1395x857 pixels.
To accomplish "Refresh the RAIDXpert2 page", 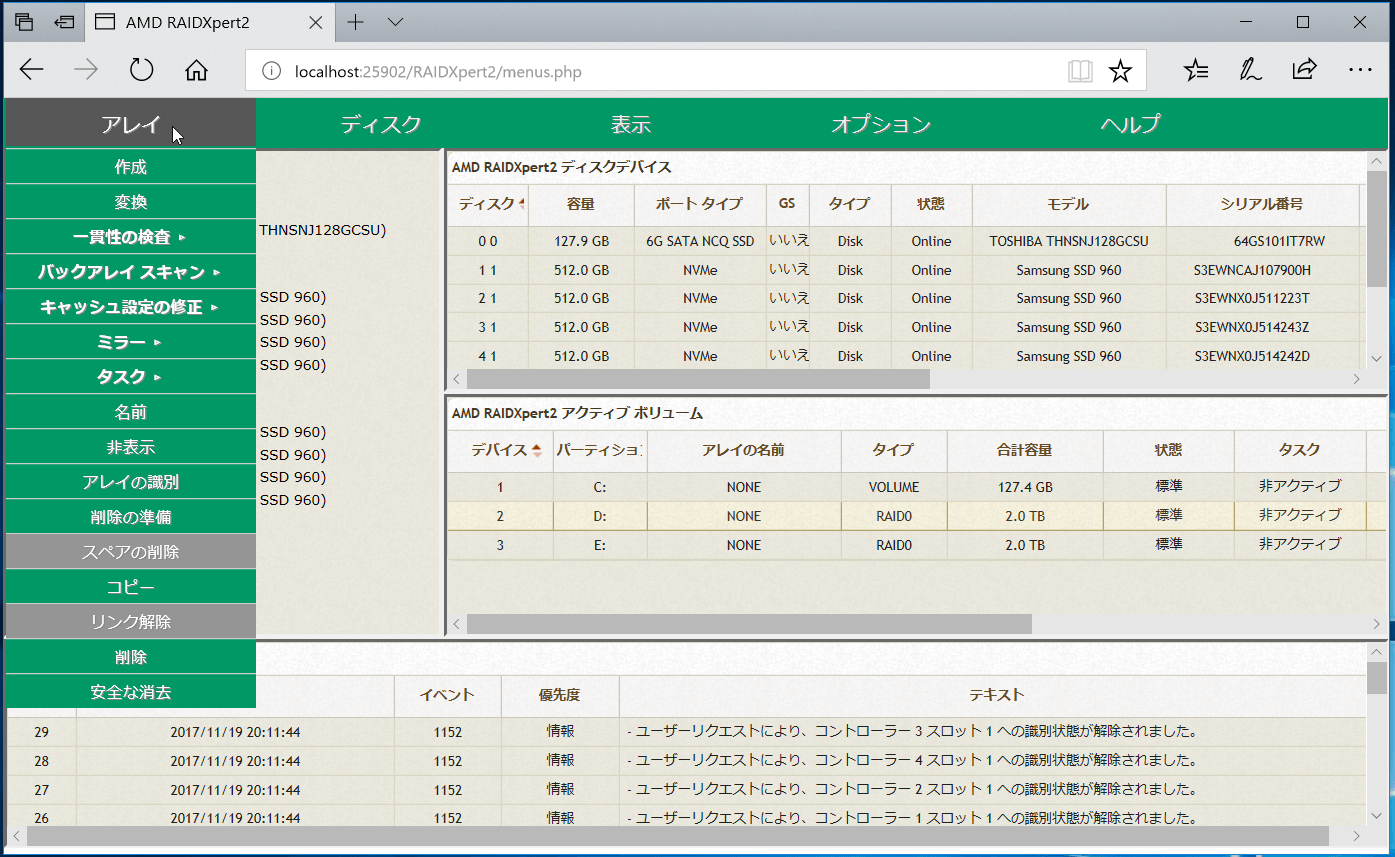I will coord(142,70).
